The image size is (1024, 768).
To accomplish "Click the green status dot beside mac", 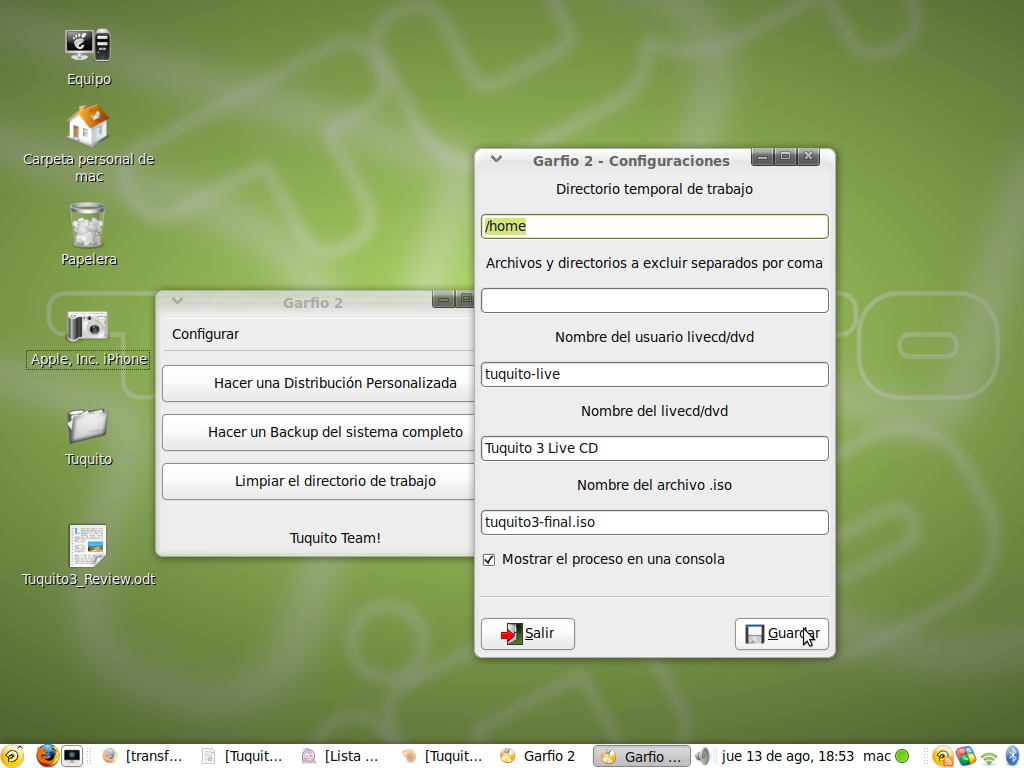I will 902,756.
